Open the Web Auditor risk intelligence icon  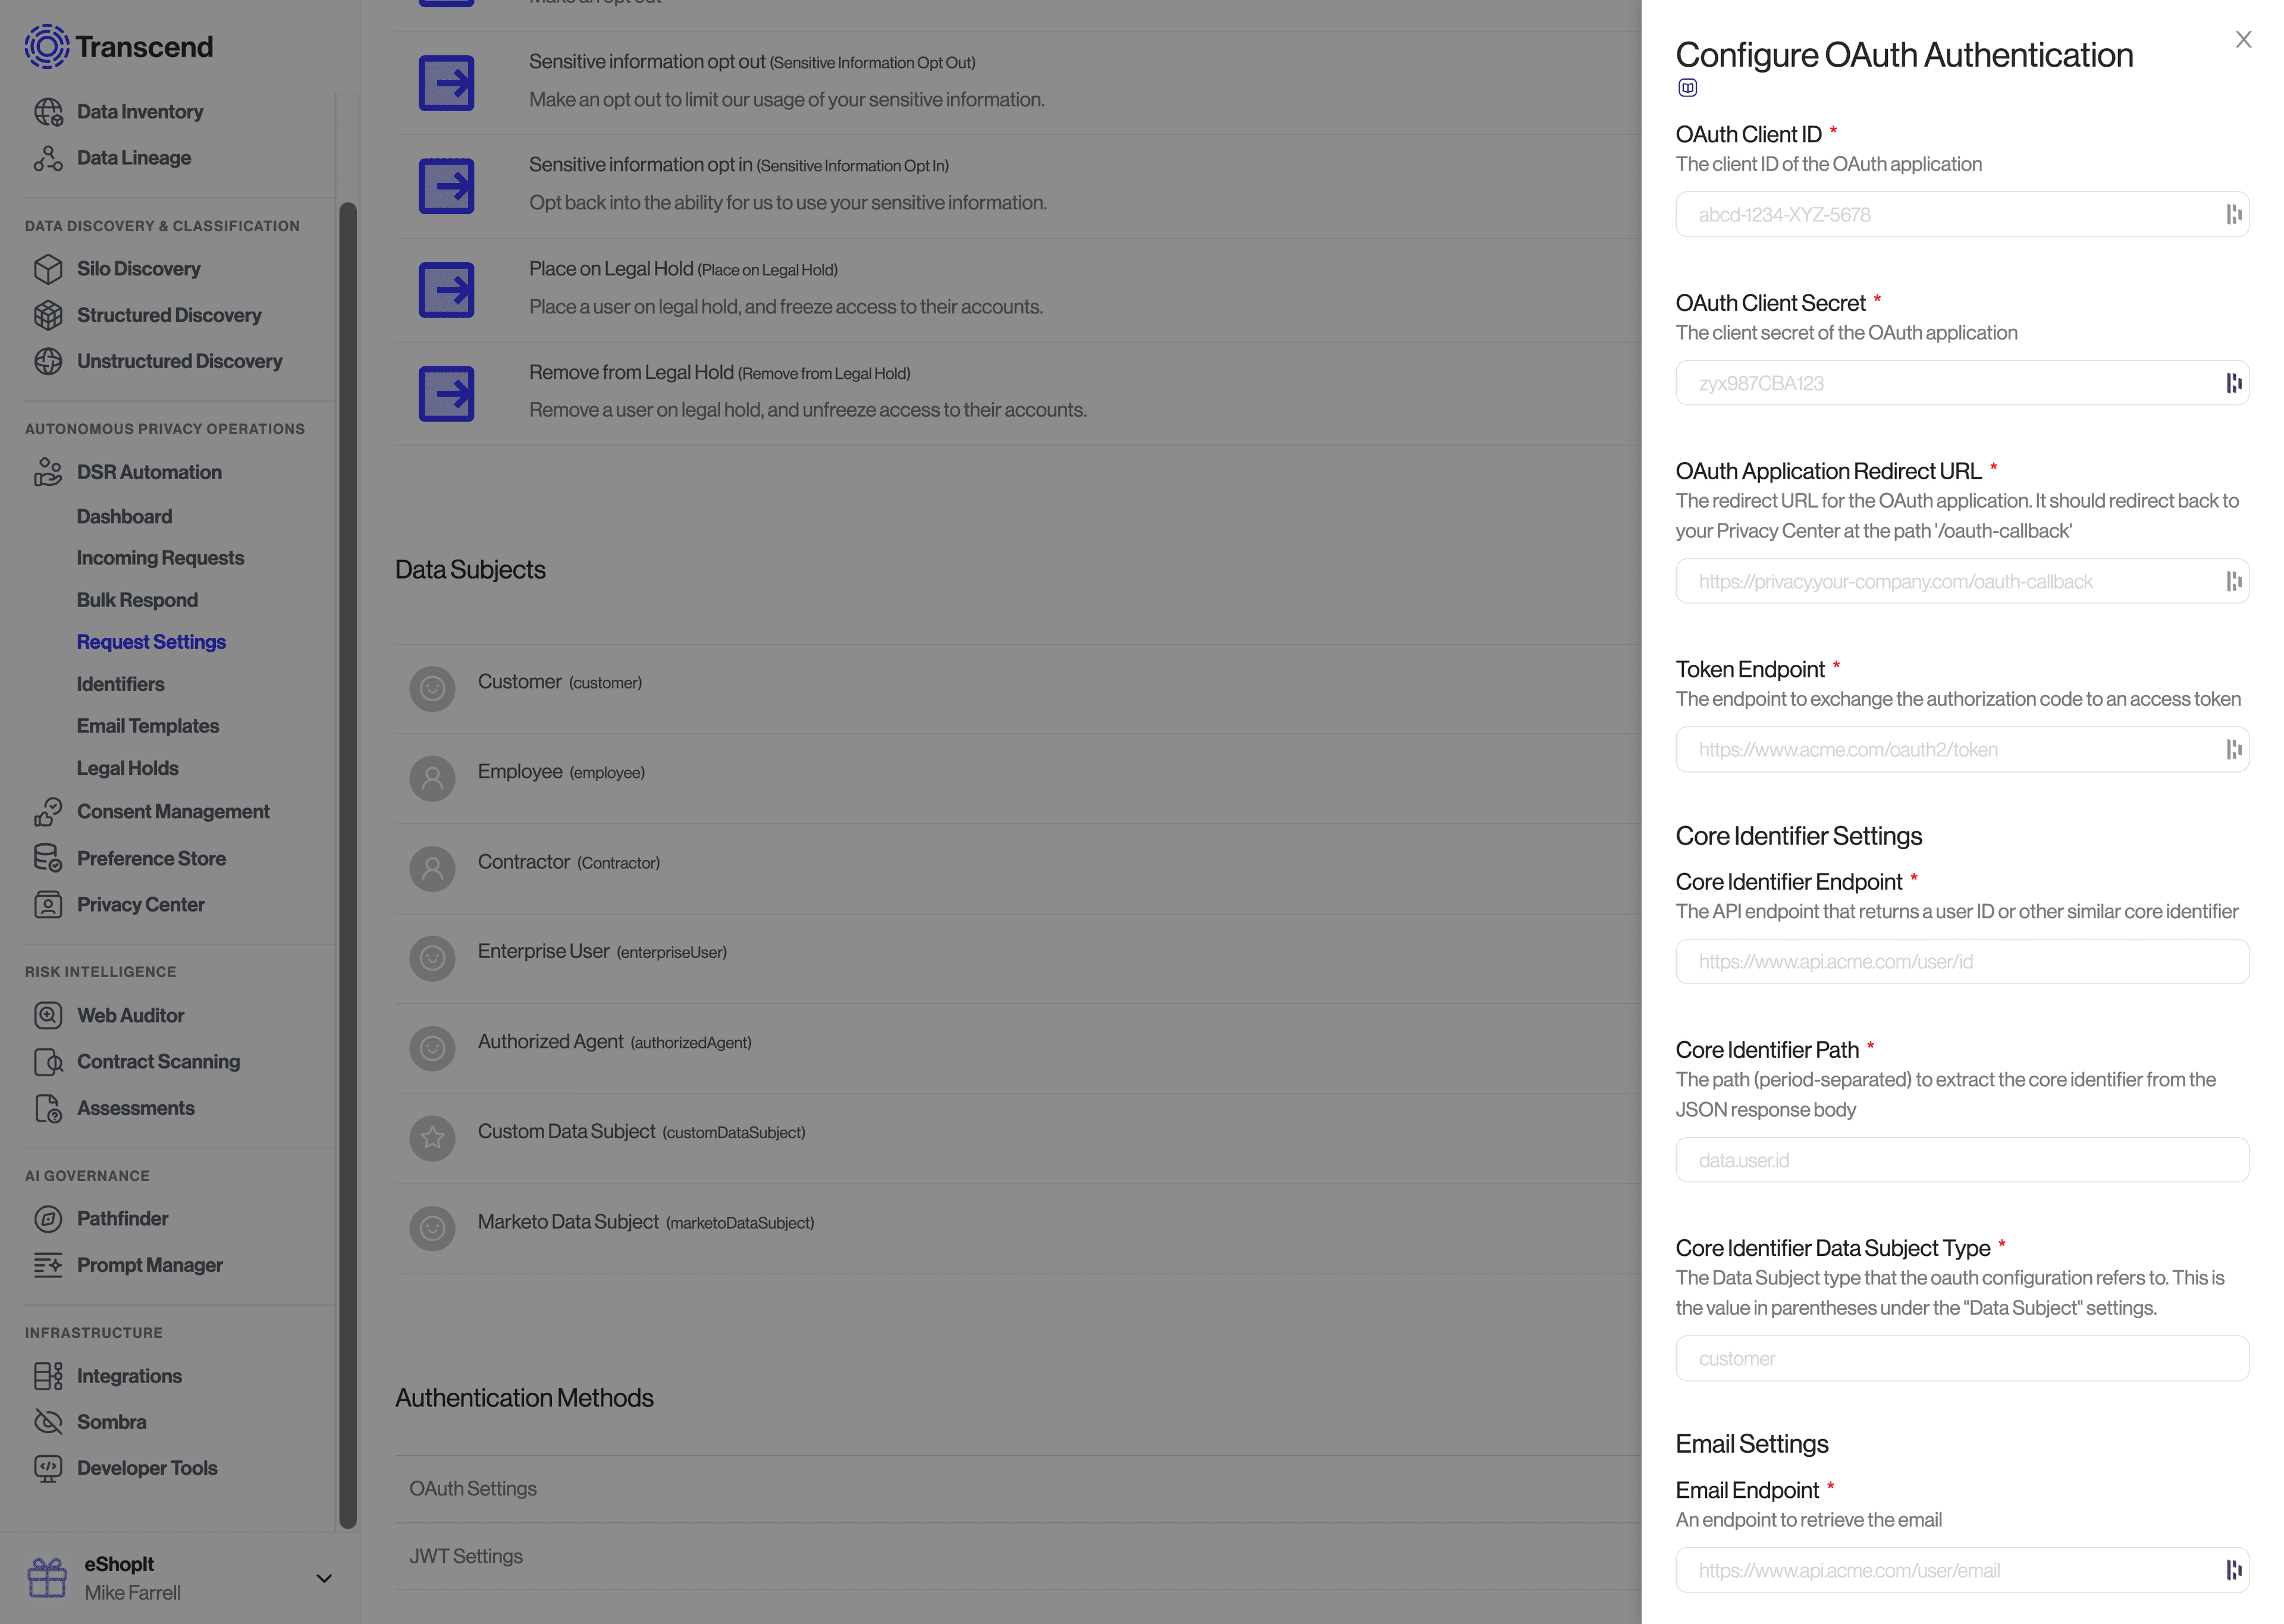[48, 1016]
